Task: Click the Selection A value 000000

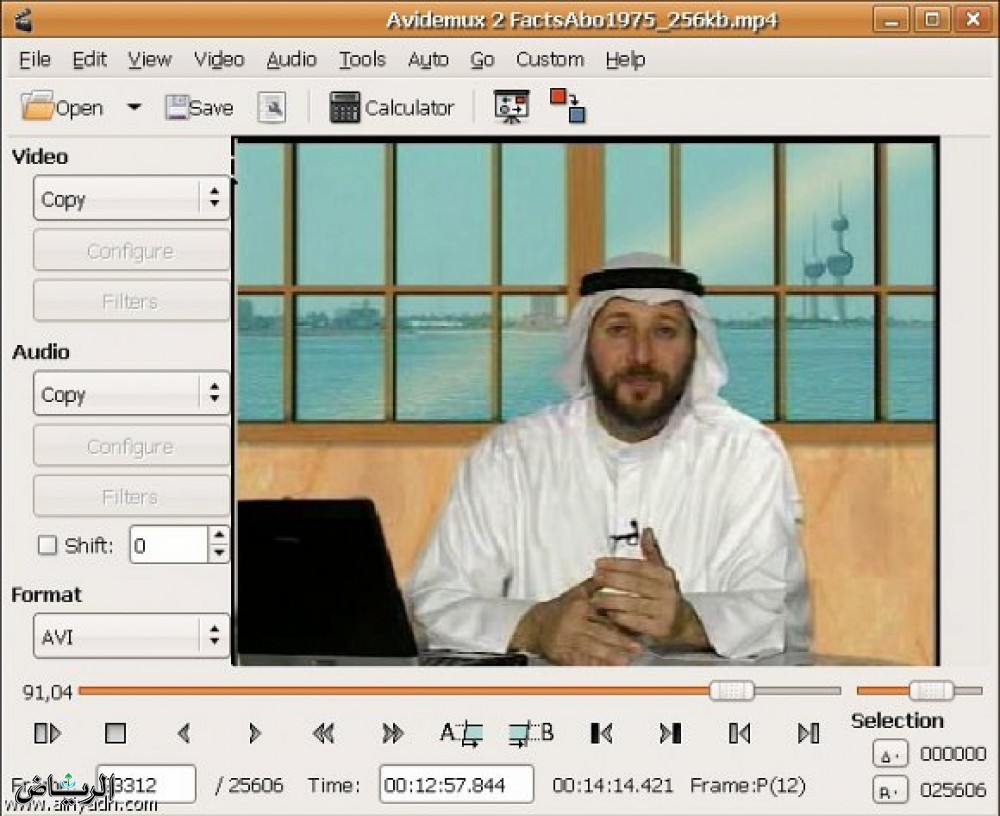Action: pos(953,755)
